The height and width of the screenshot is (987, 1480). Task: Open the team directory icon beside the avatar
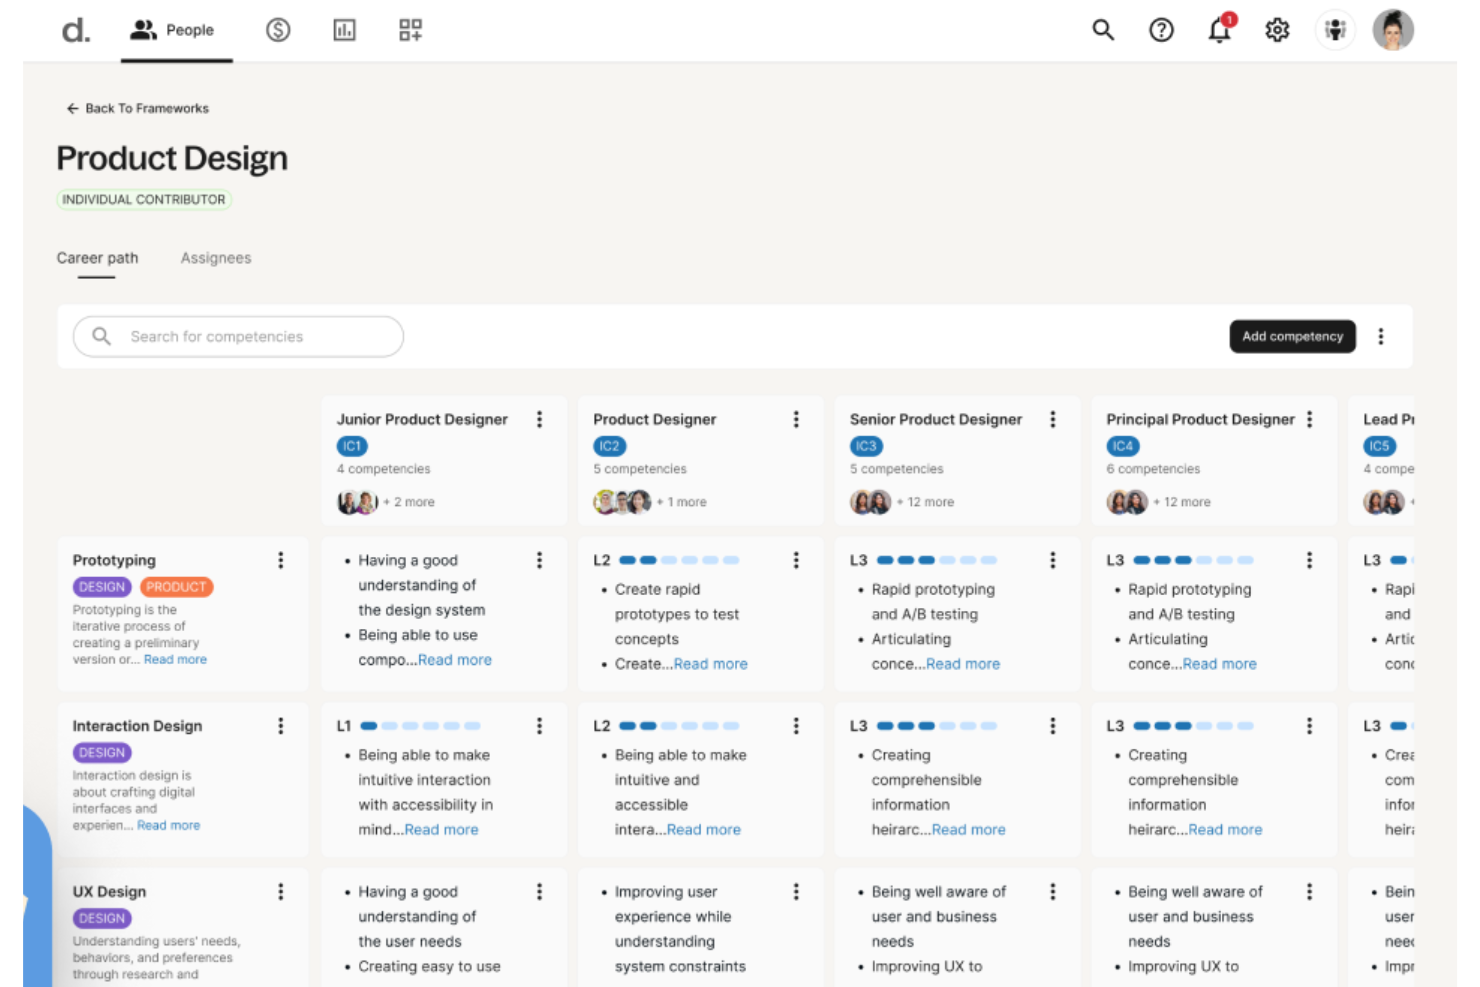pyautogui.click(x=1336, y=30)
